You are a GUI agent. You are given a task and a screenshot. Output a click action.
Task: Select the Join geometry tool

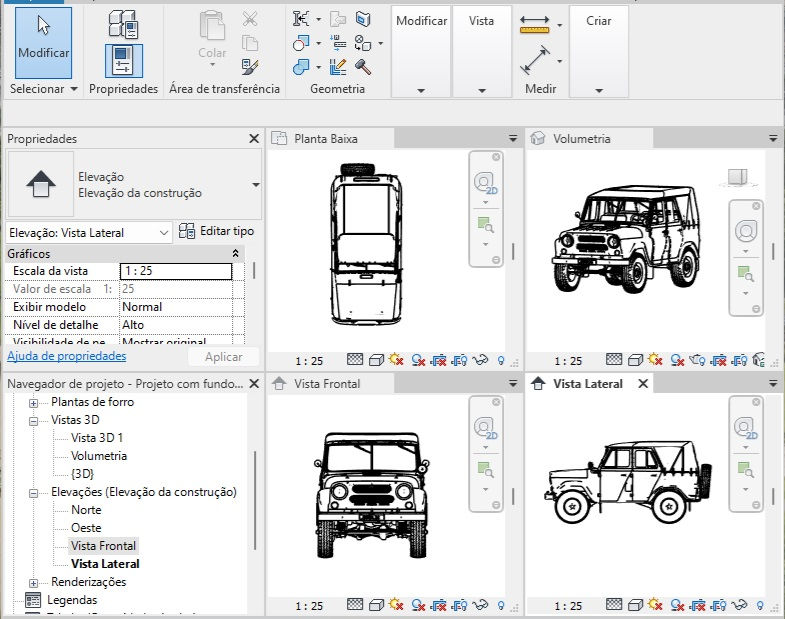(301, 66)
